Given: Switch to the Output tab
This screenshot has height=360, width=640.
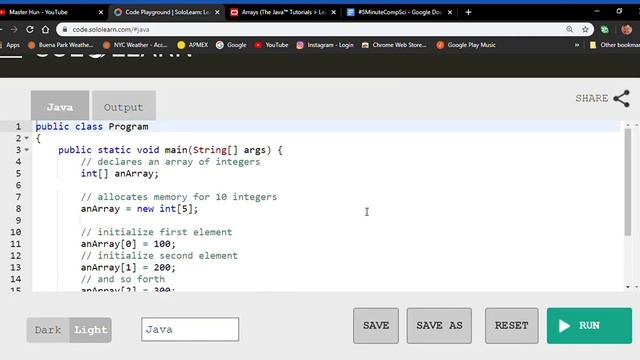Looking at the screenshot, I should (x=124, y=106).
